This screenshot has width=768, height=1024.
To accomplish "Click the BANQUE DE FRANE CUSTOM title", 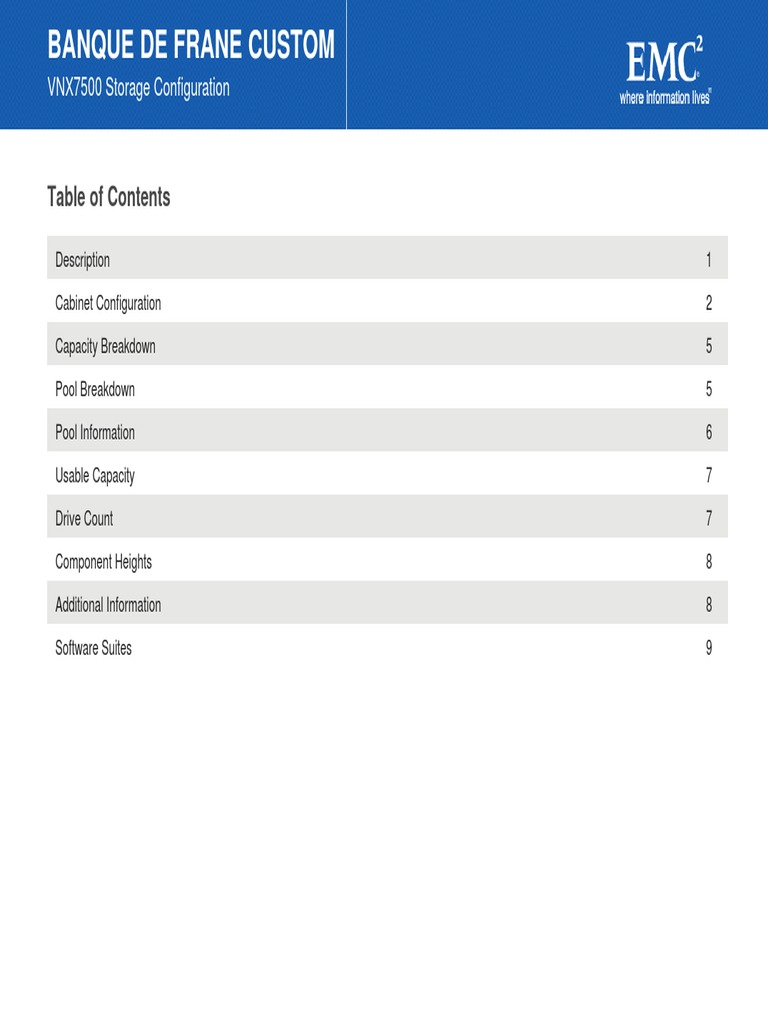I will [x=191, y=44].
